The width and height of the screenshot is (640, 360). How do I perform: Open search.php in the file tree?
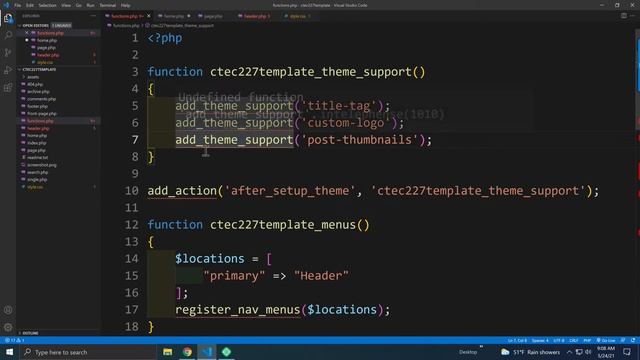[38, 172]
